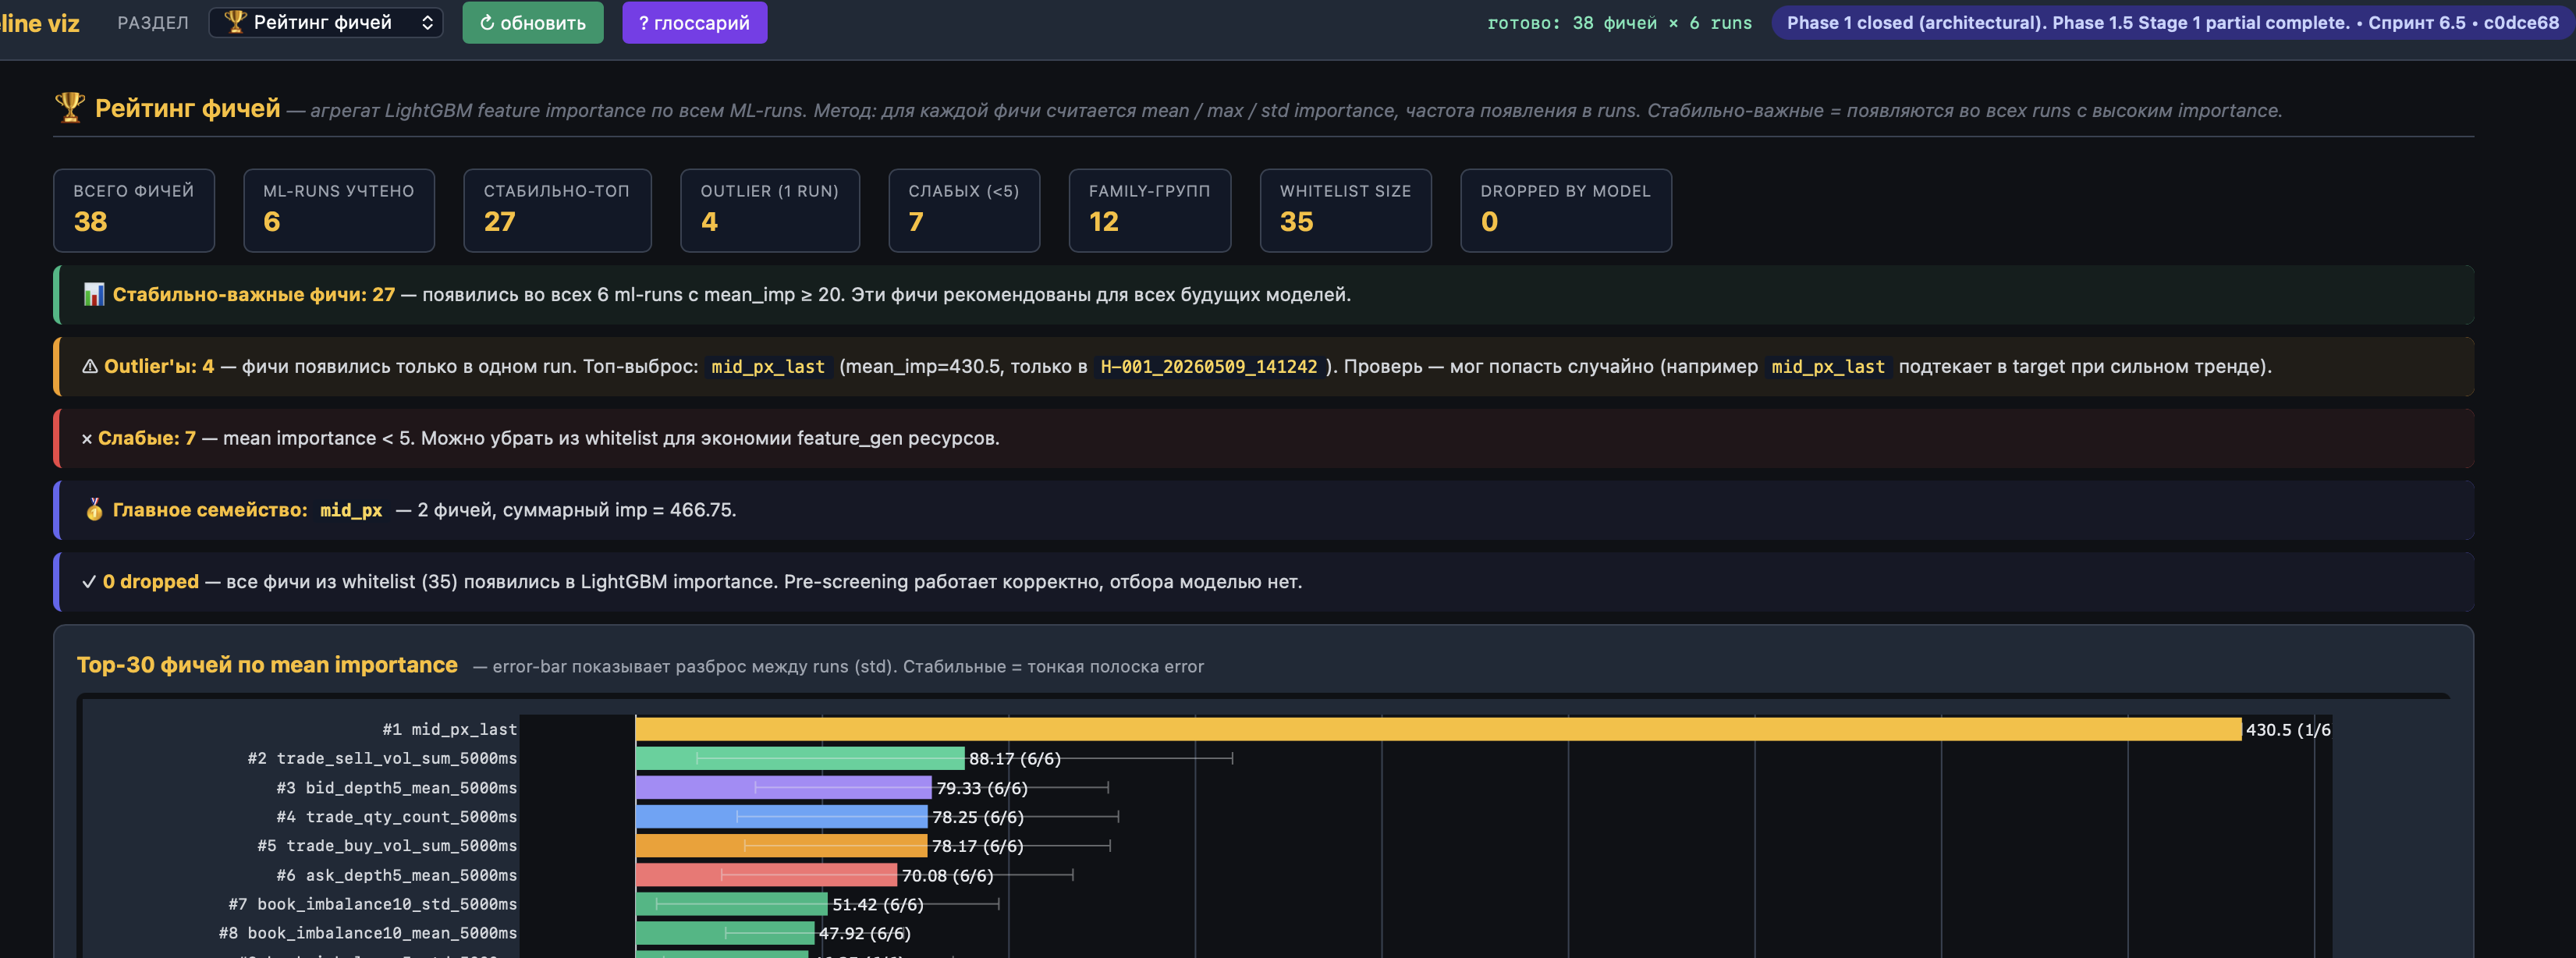Open the Рейтинг фичей section dropdown
Screen dimensions: 2576x958
[326, 22]
